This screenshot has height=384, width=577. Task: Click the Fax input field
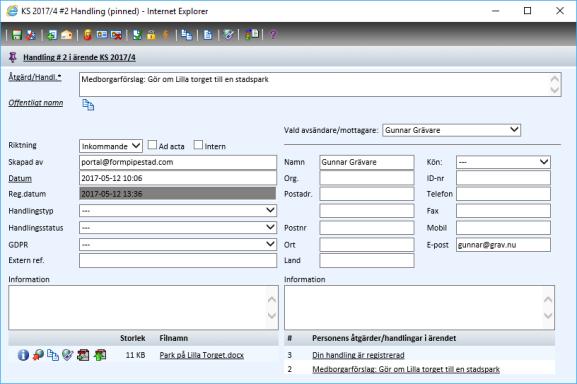pyautogui.click(x=503, y=211)
